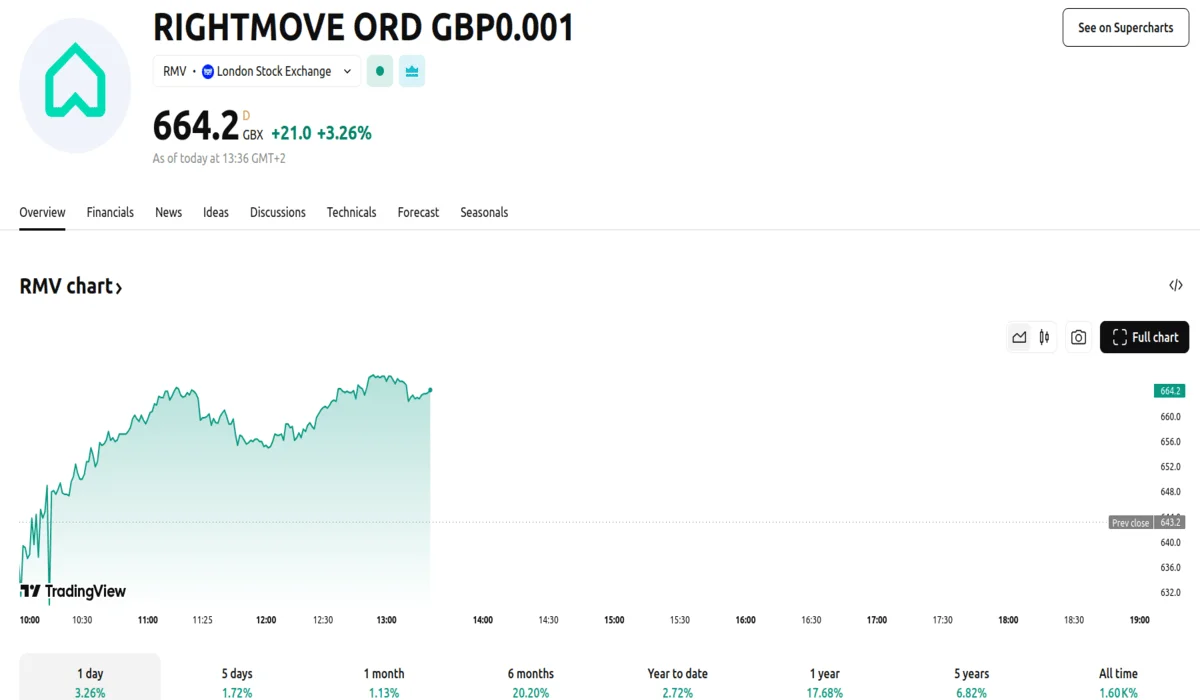Click the TradingView logo on chart

click(74, 591)
